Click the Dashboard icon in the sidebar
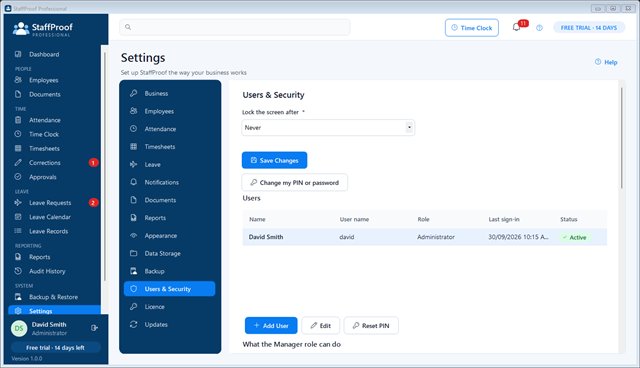640x368 pixels. click(18, 54)
